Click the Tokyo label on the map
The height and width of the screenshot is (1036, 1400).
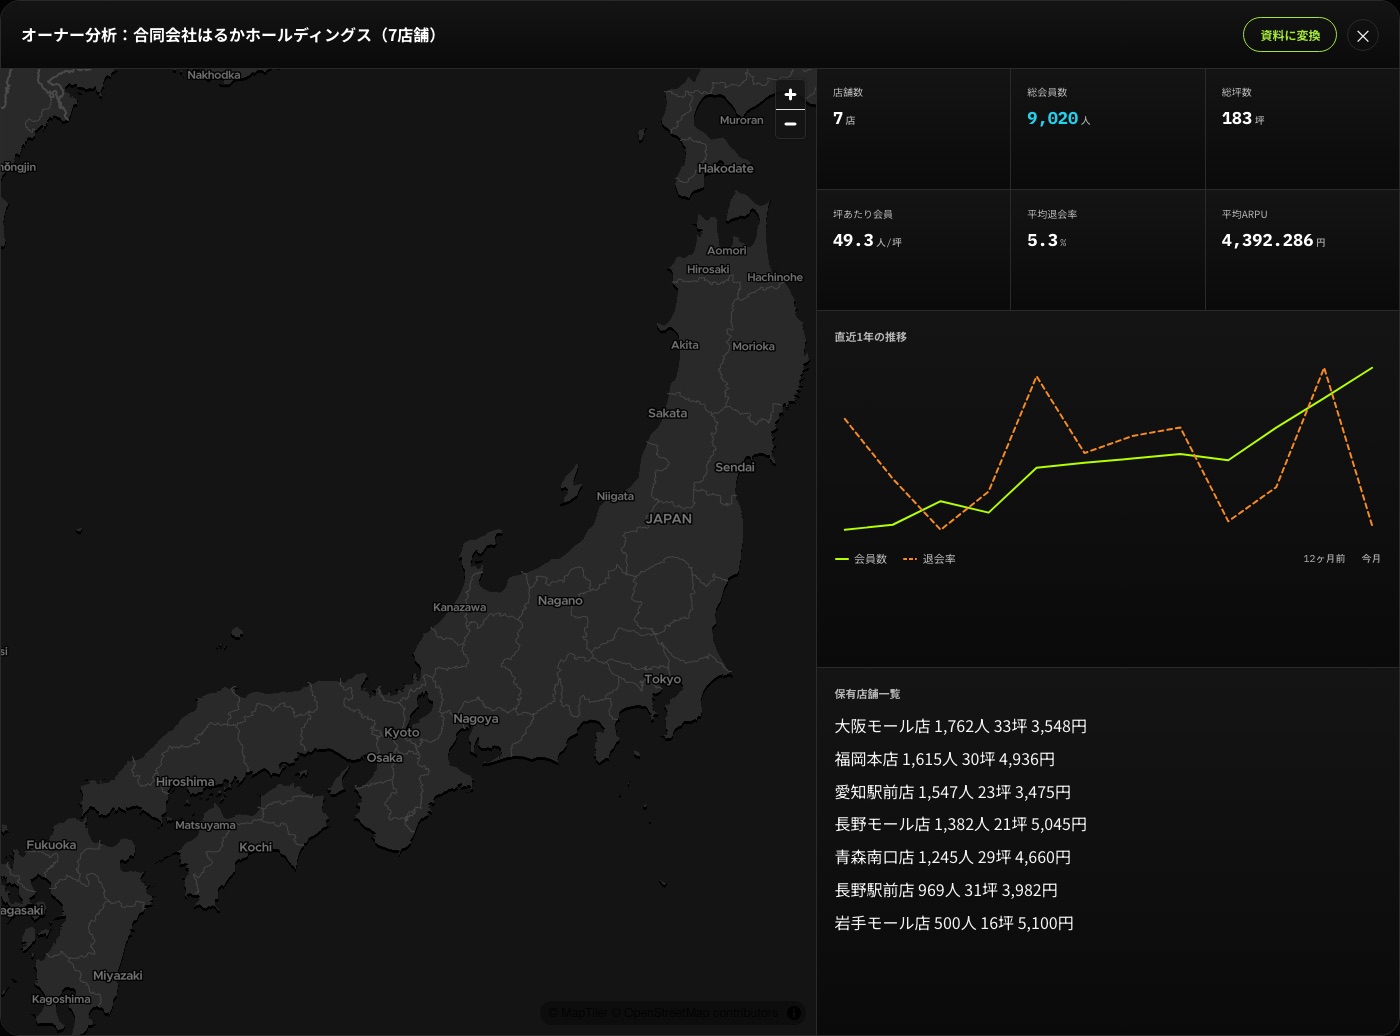pos(663,679)
